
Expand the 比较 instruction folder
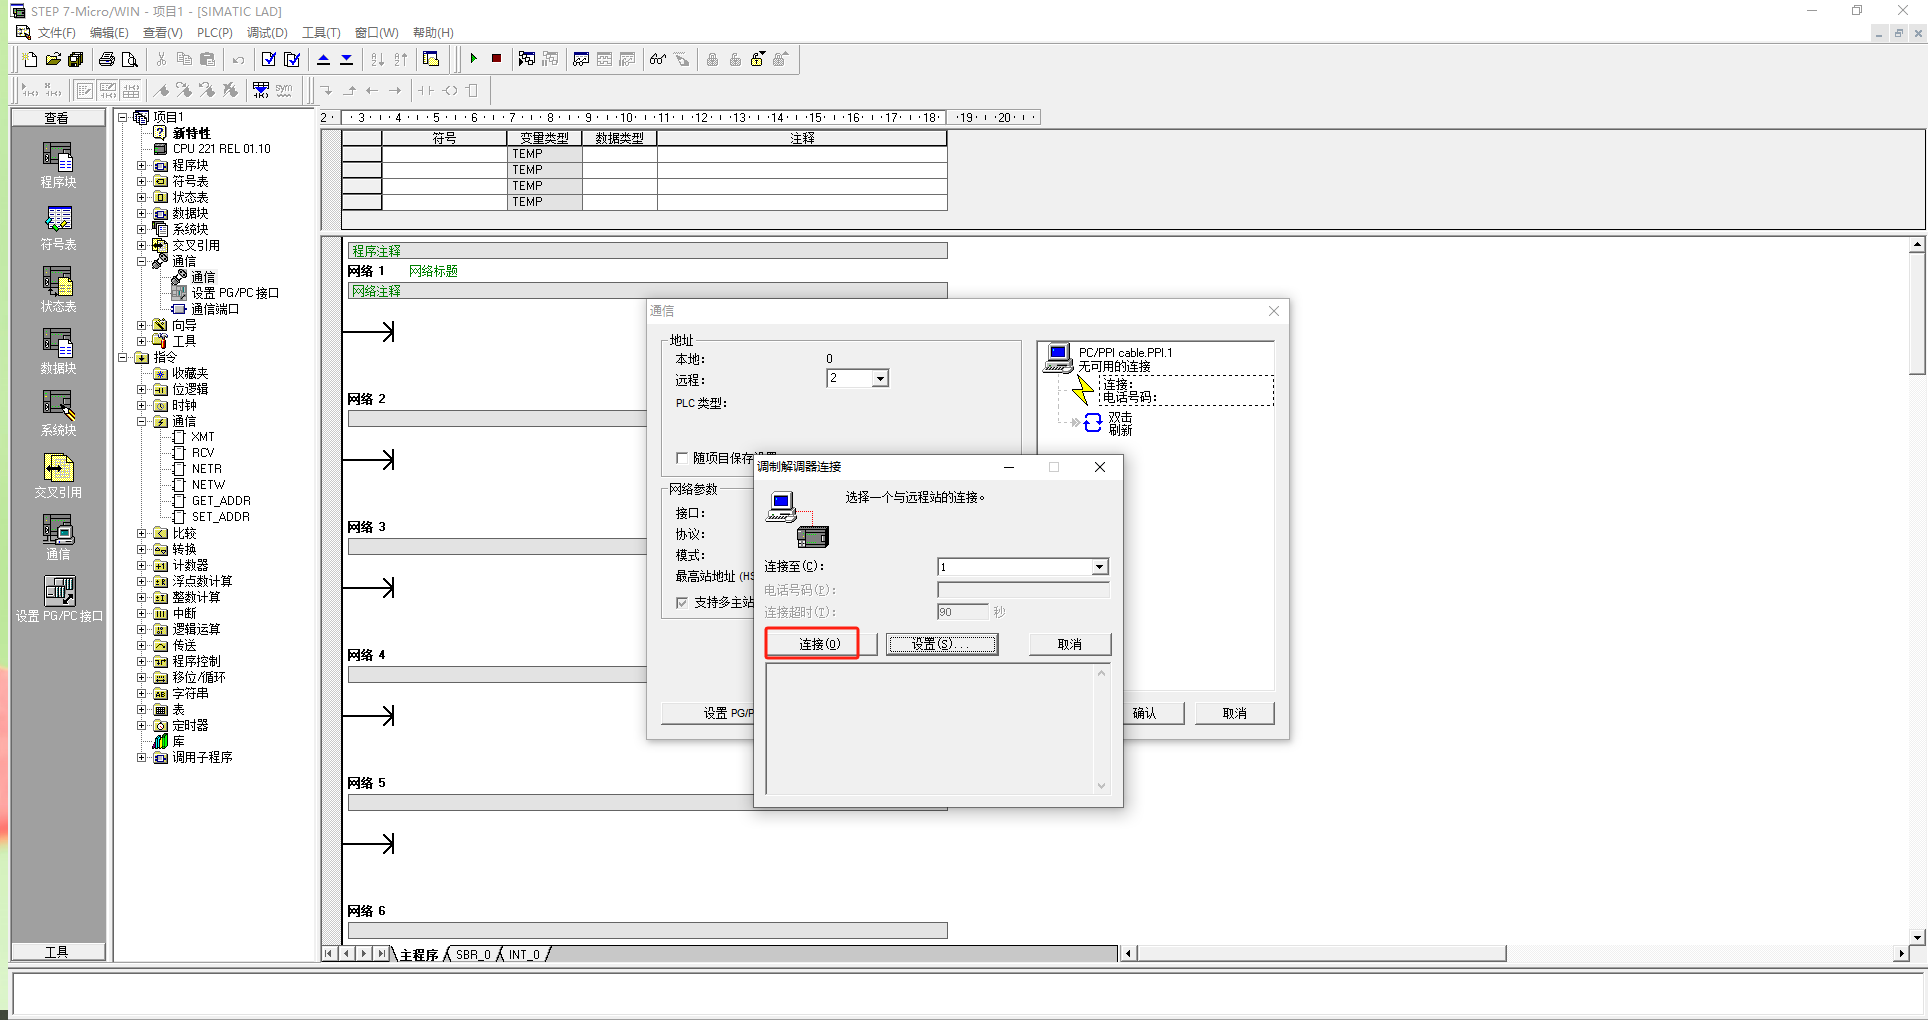[x=142, y=533]
